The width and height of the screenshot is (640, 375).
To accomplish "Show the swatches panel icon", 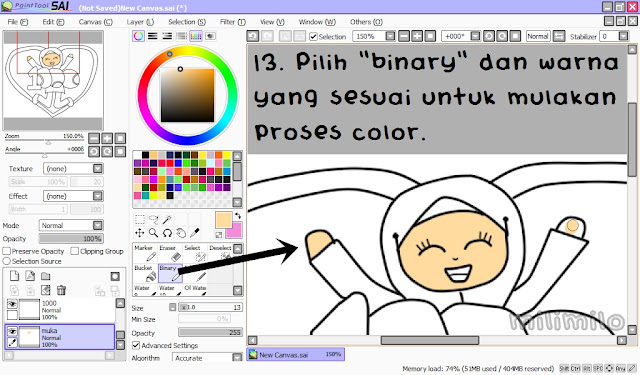I will click(196, 36).
